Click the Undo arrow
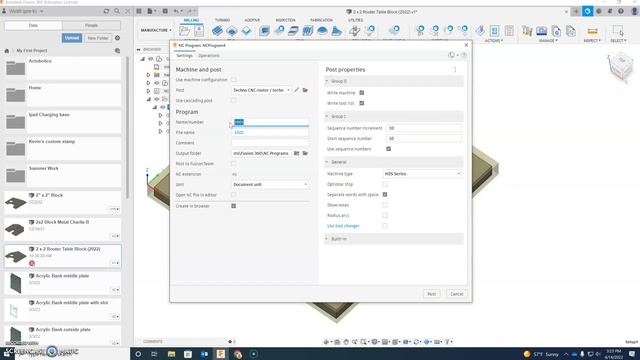The image size is (640, 360). 176,11
